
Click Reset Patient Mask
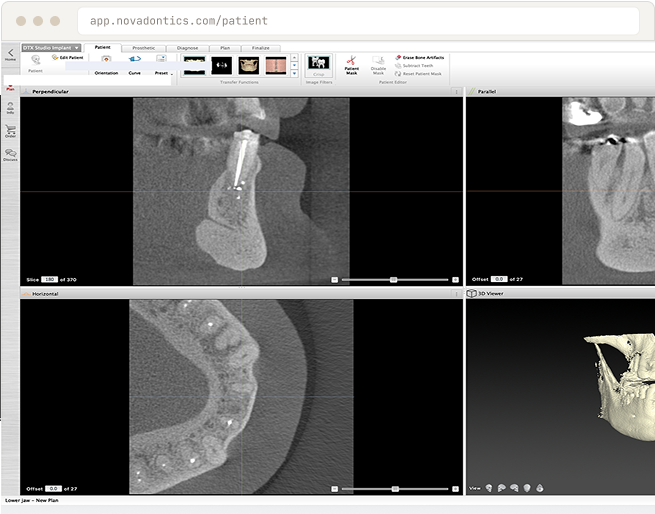coord(418,74)
